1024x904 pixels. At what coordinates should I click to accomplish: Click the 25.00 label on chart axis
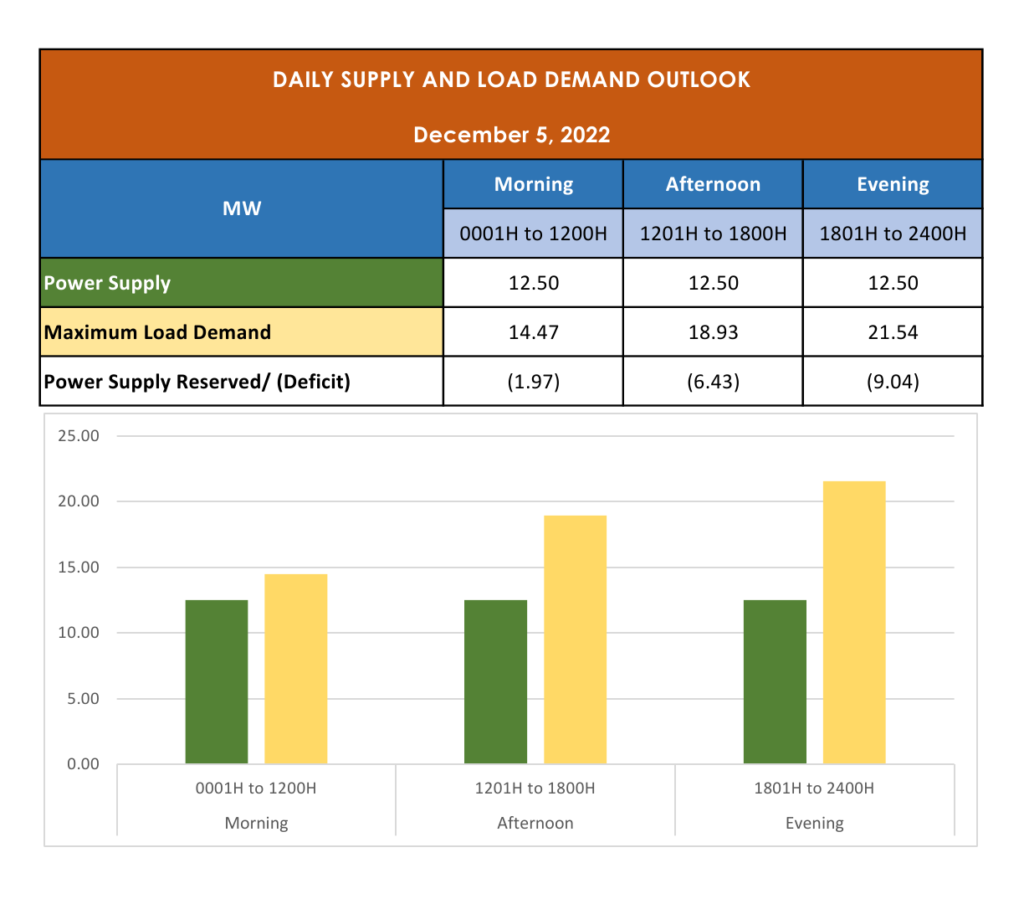(79, 436)
